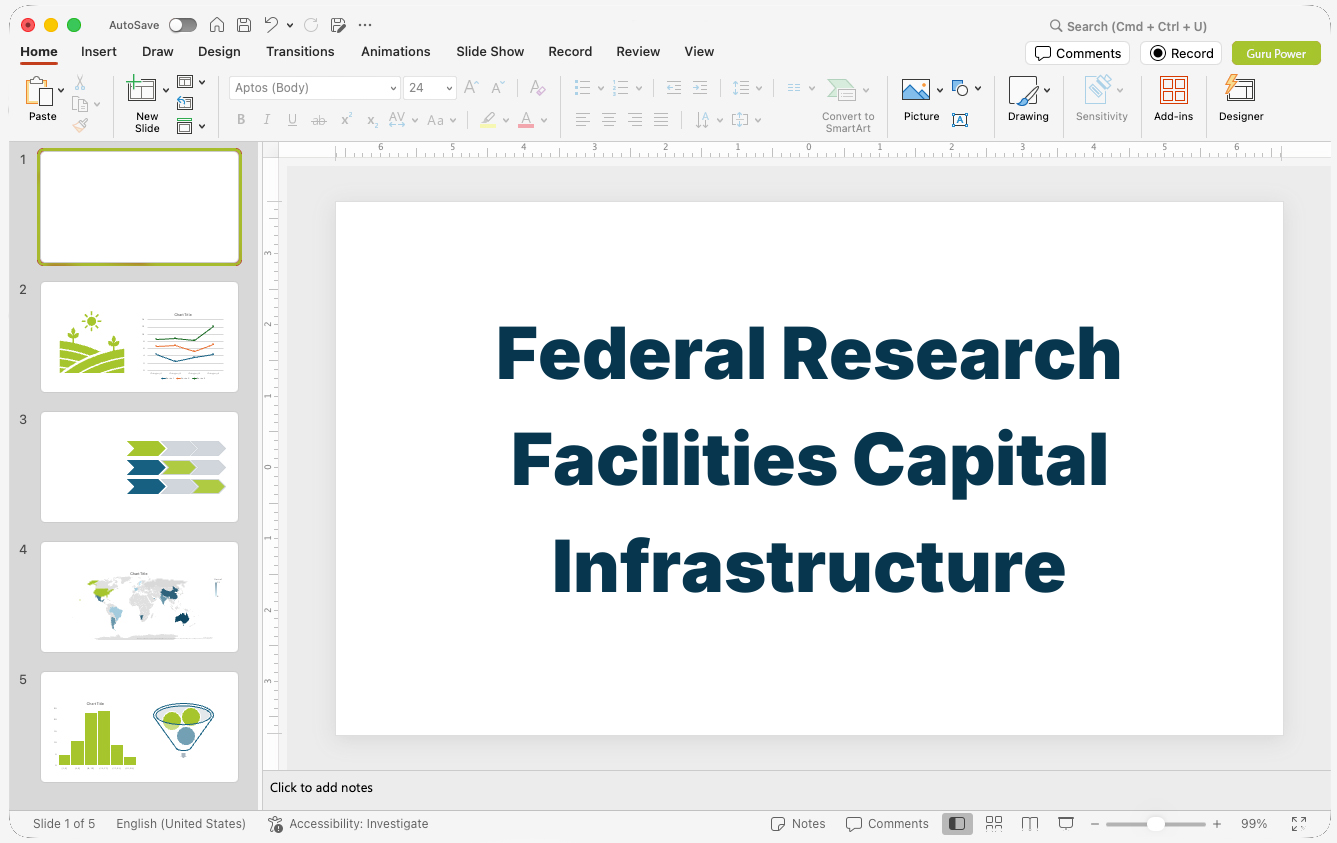Toggle Strikethrough formatting
The width and height of the screenshot is (1337, 843).
pyautogui.click(x=319, y=120)
